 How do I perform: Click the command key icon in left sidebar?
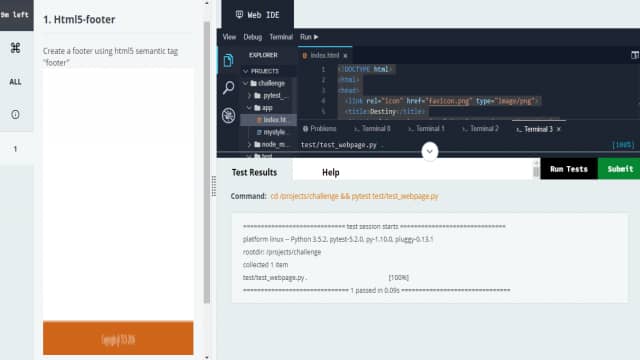click(16, 48)
